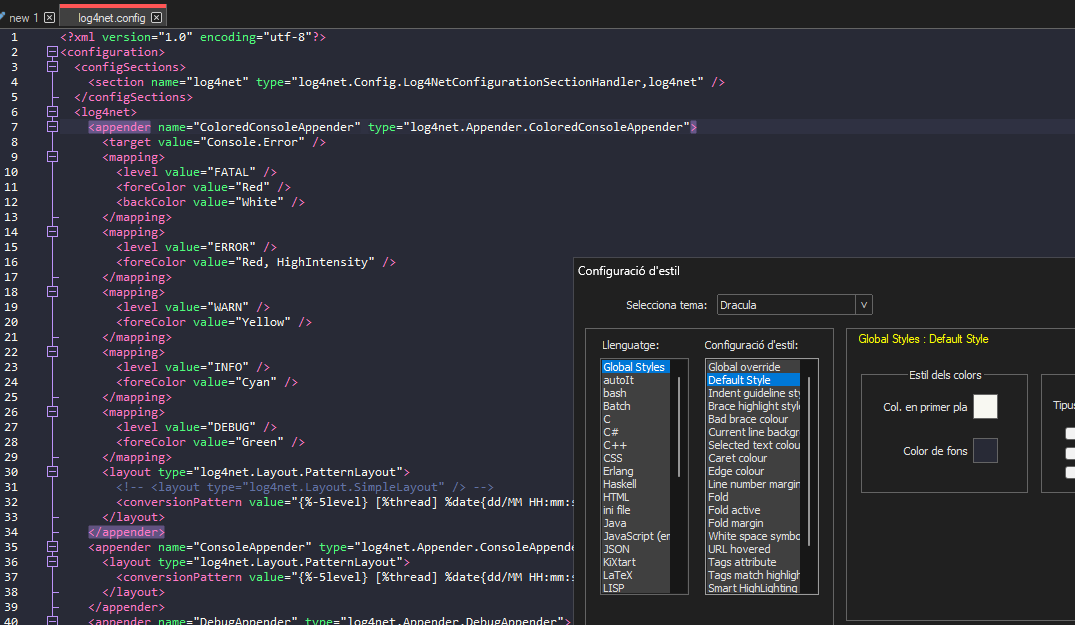The height and width of the screenshot is (625, 1075).
Task: Collapse the mapping fold on line 9
Action: click(52, 157)
